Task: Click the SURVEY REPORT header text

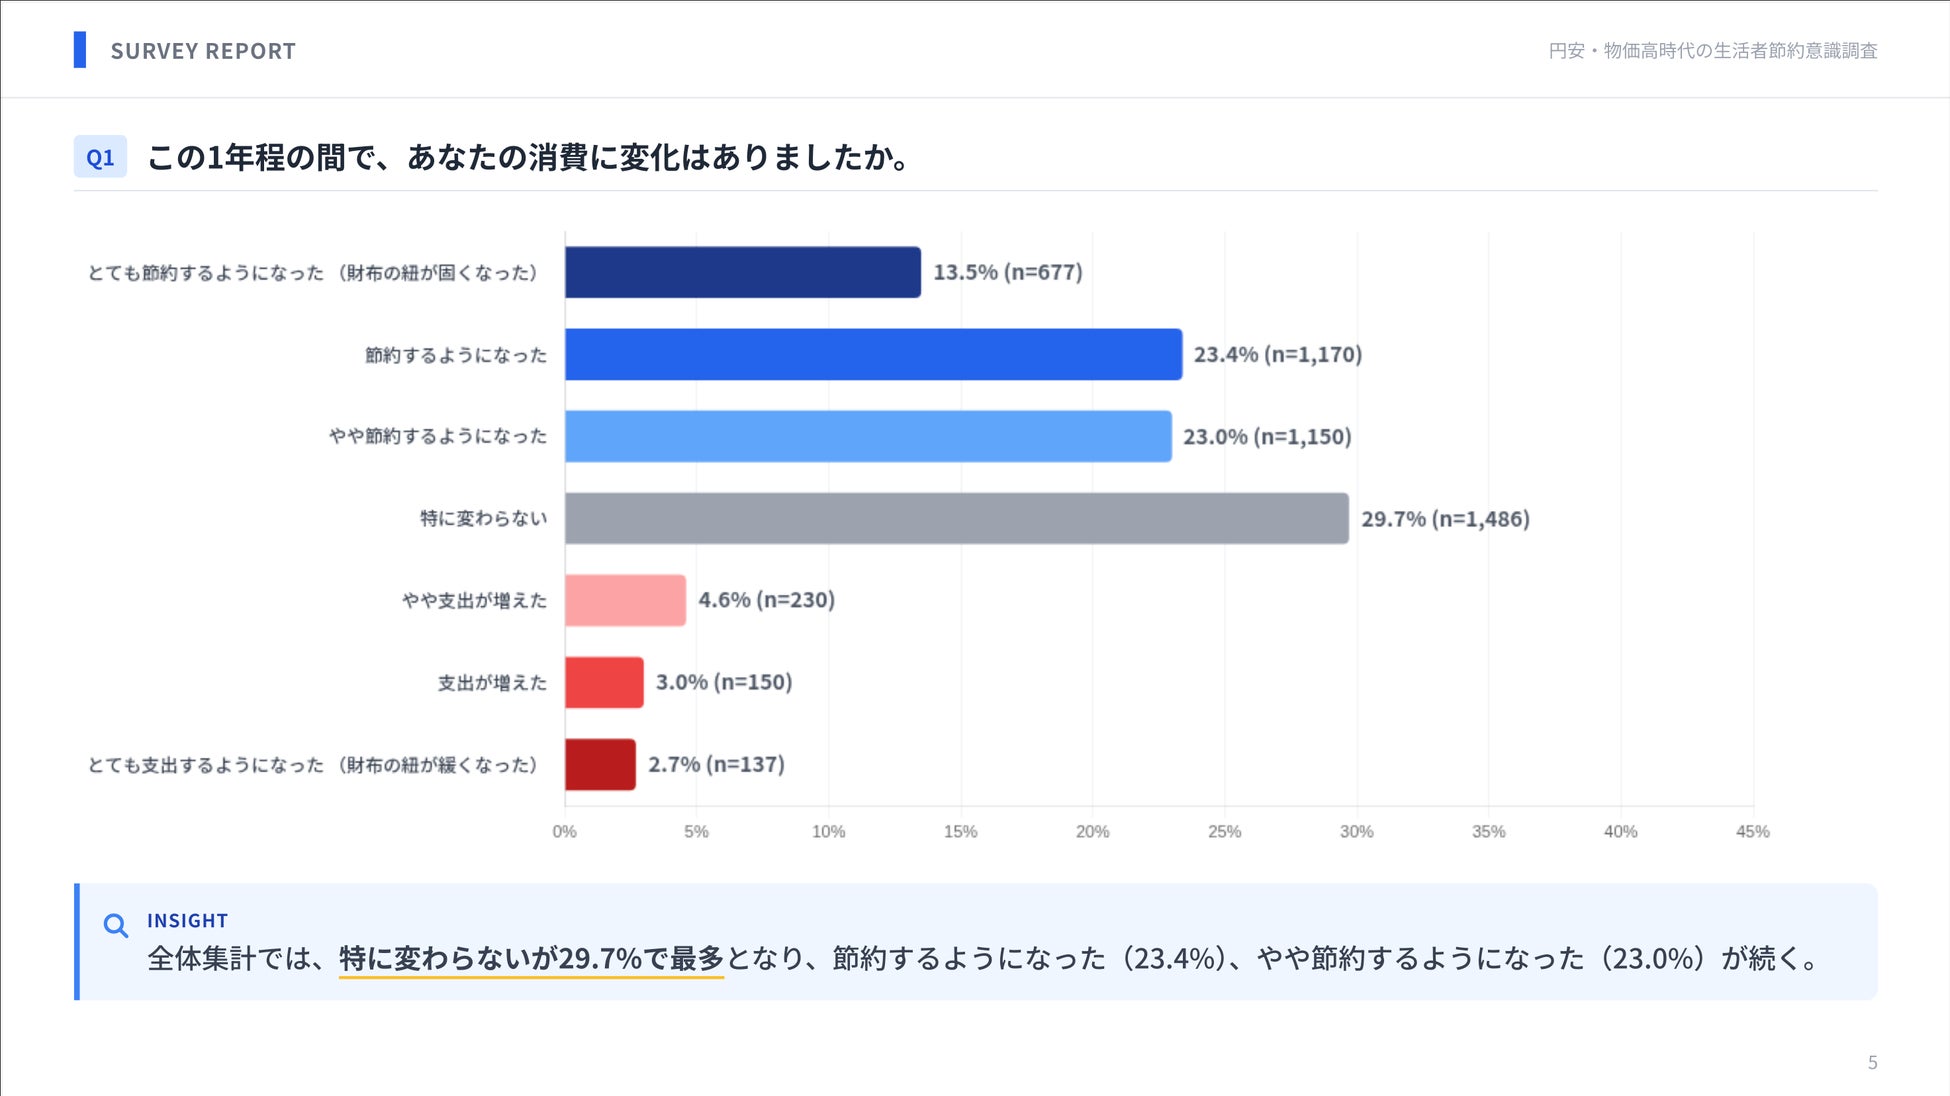Action: click(203, 51)
